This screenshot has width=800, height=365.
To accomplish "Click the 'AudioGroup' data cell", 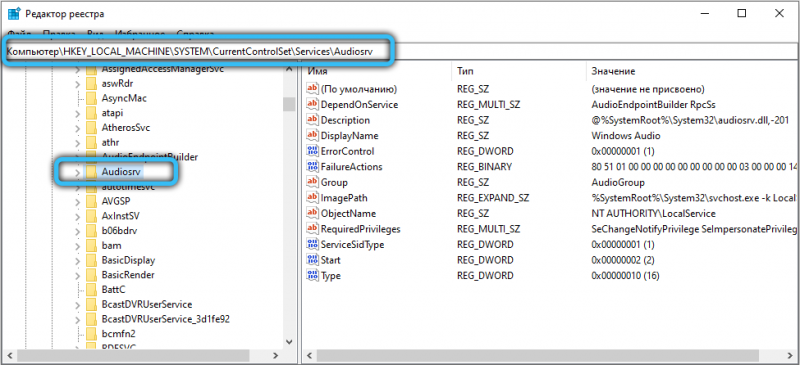I will tap(618, 182).
